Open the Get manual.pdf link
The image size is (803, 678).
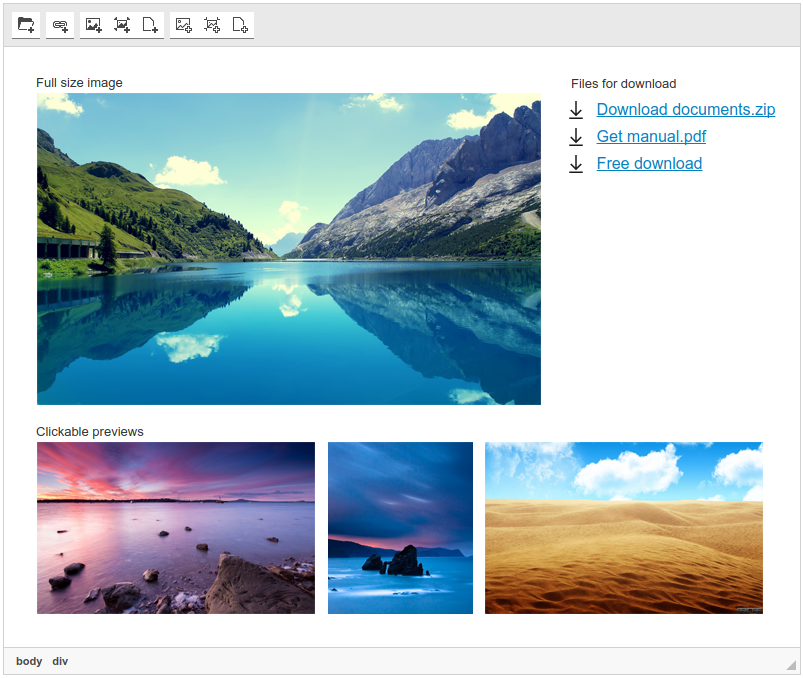point(651,137)
